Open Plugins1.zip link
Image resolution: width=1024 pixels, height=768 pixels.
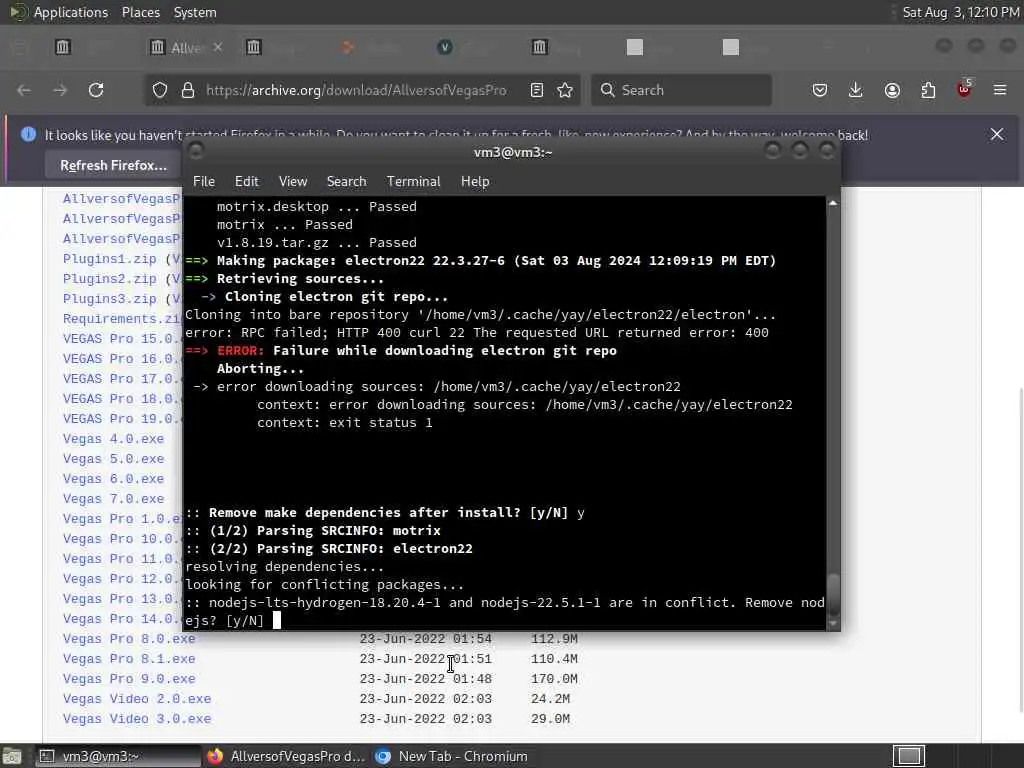(x=109, y=259)
